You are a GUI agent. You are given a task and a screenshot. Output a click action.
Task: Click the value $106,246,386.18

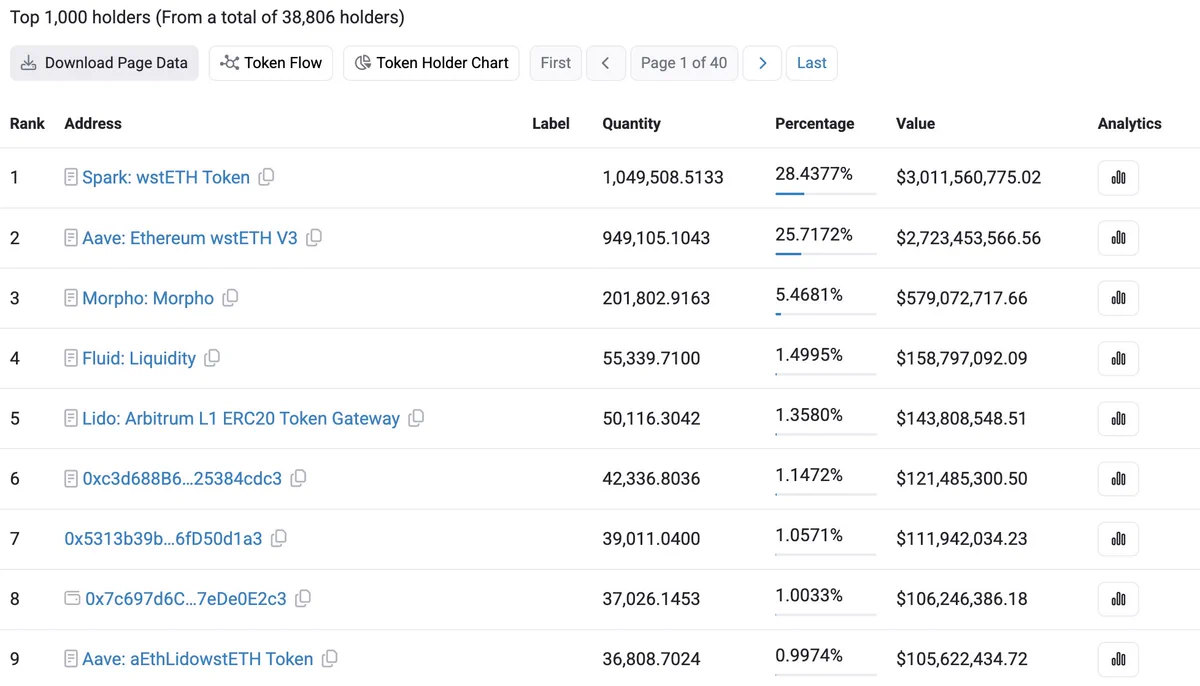(x=962, y=598)
